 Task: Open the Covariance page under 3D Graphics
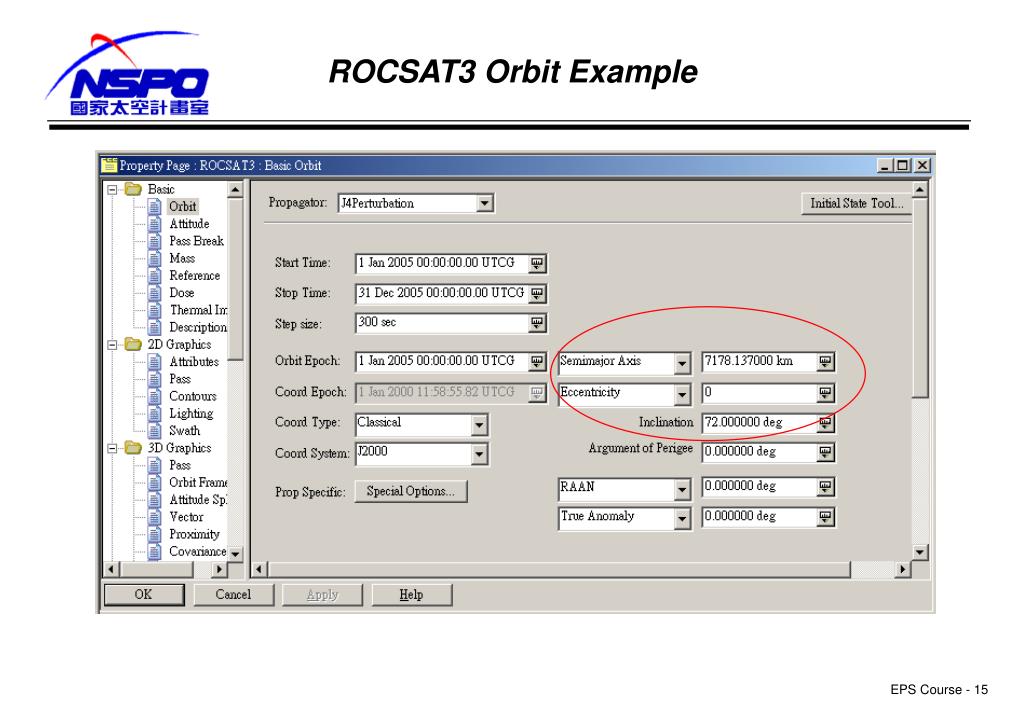pos(198,551)
